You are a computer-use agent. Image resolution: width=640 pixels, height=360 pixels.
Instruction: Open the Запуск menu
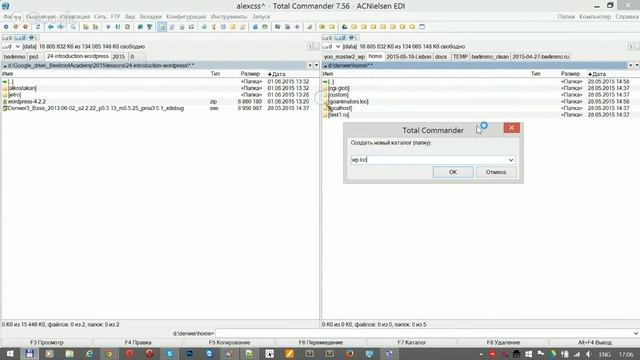[x=261, y=17]
